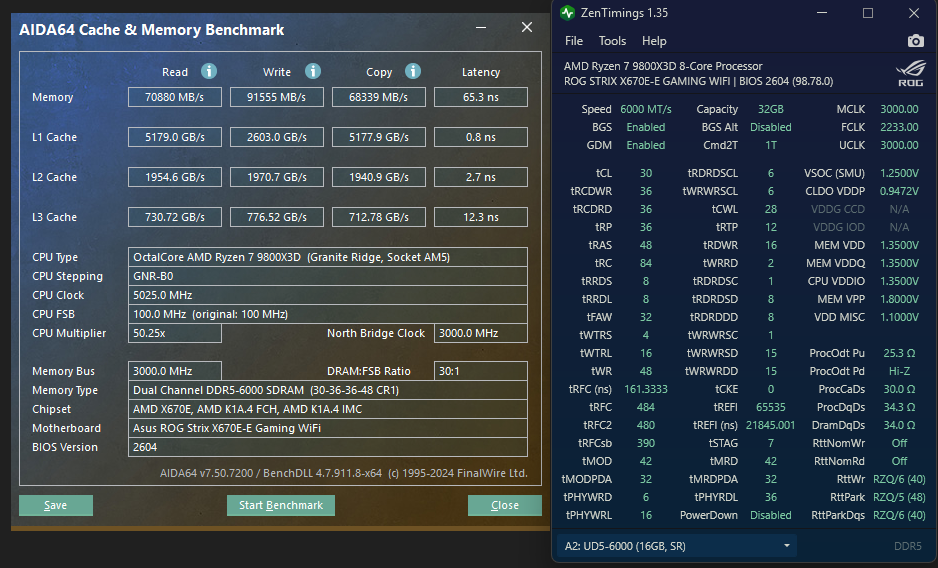Click Memory Write value 91555 MB/s
Viewport: 938px width, 568px height.
coord(276,97)
